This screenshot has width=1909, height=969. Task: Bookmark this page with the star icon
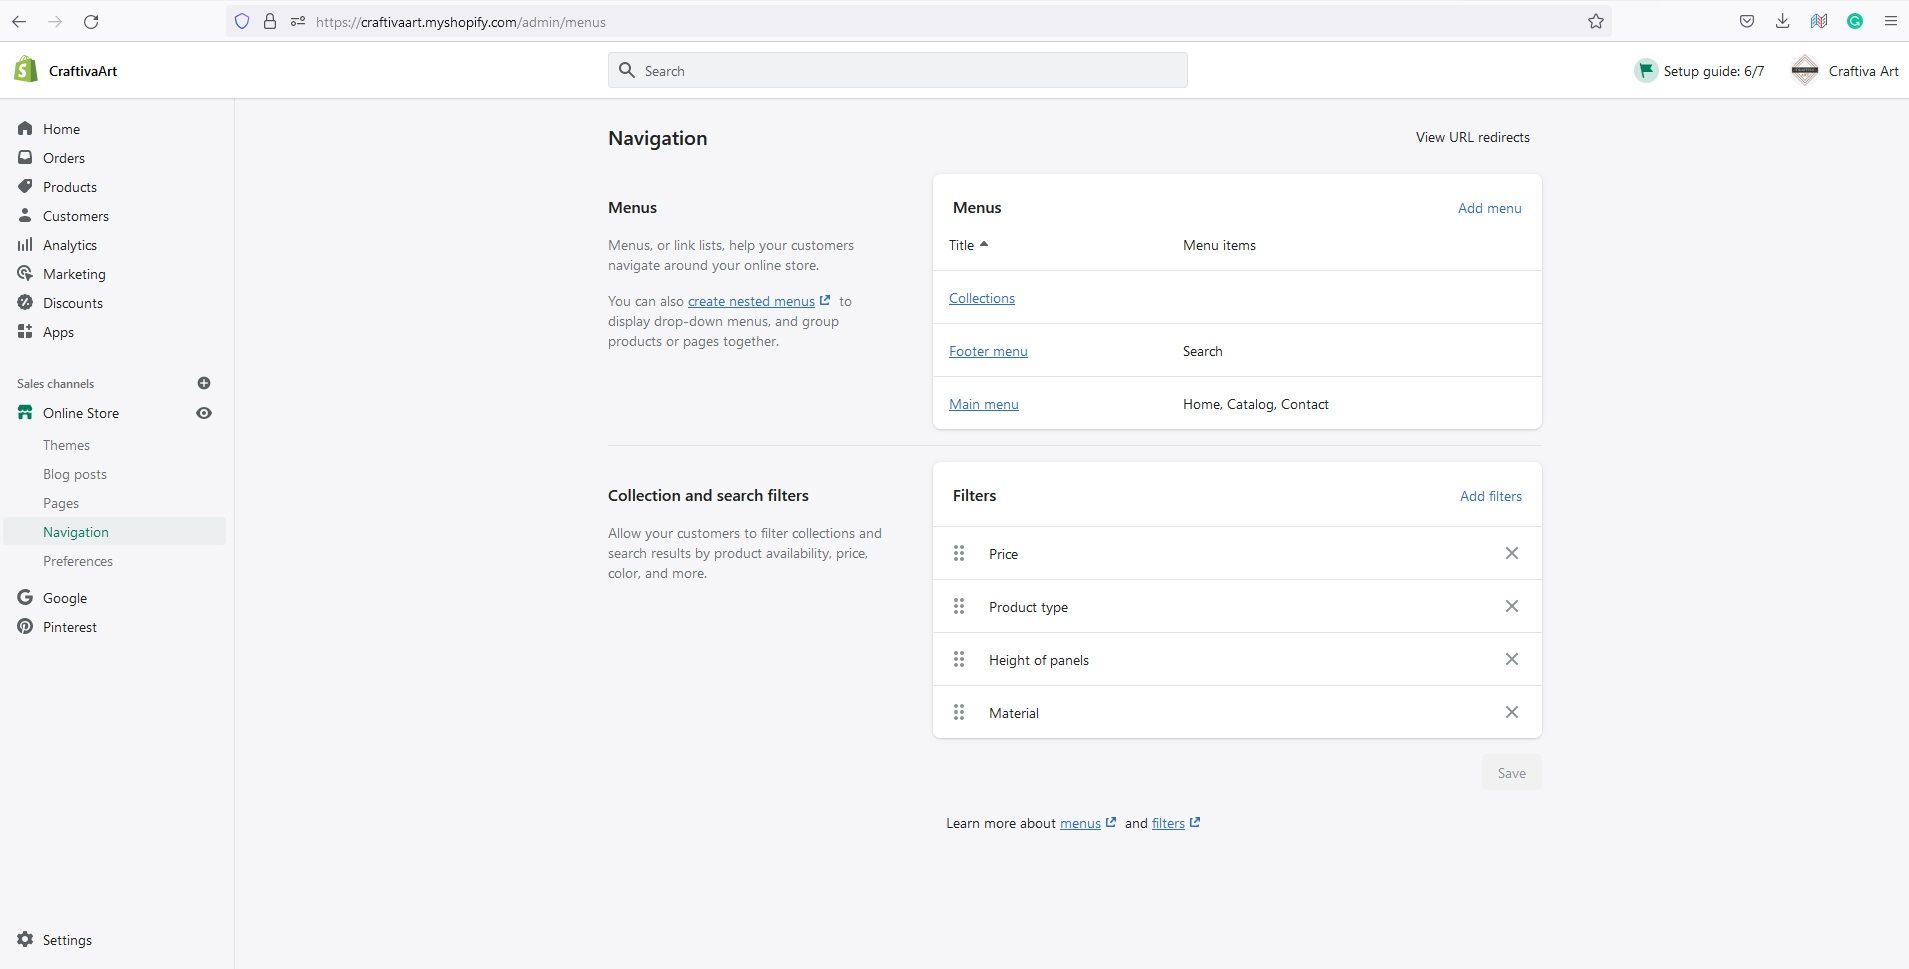(1596, 21)
